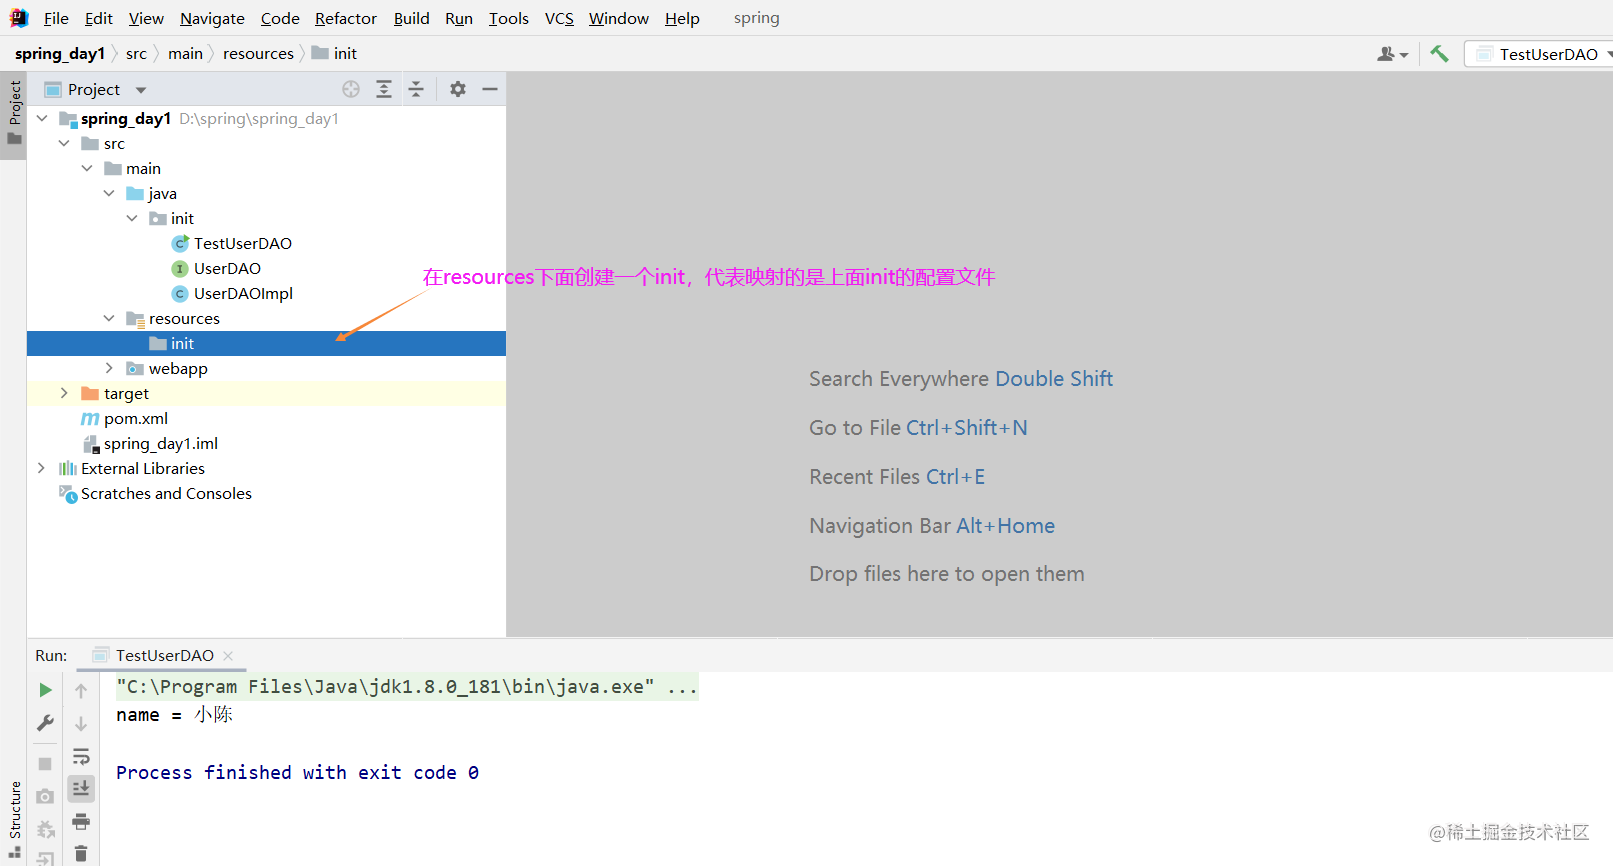Click the settings-cross icon below camera icon
The image size is (1613, 866).
click(x=45, y=830)
